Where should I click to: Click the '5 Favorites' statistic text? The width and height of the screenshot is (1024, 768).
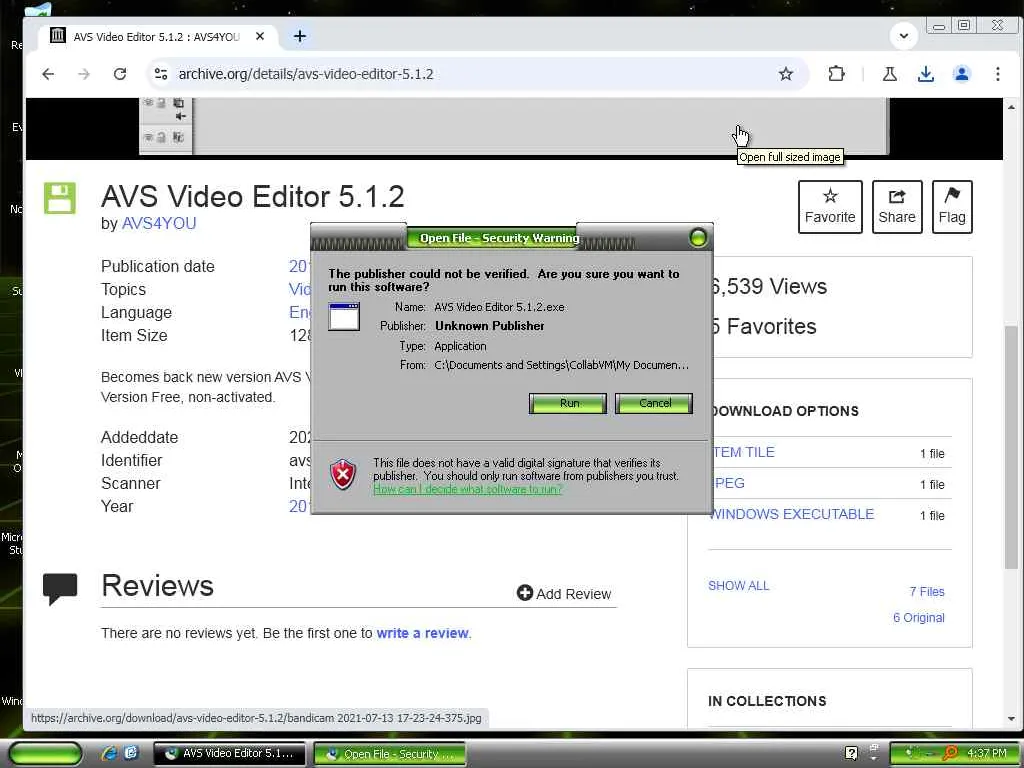[764, 327]
